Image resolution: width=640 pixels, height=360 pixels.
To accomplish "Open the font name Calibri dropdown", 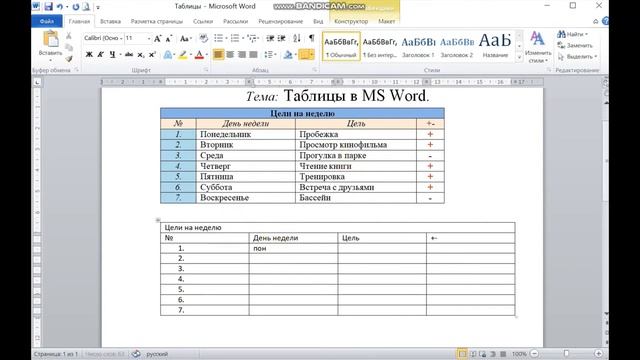I will (x=121, y=38).
